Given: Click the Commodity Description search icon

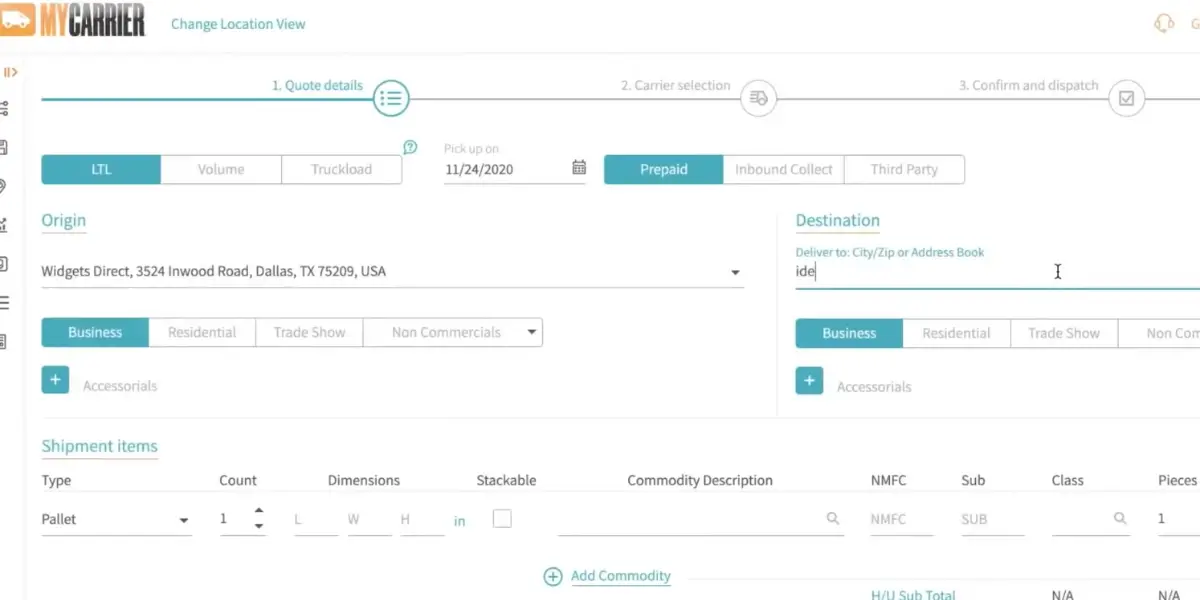Looking at the screenshot, I should [832, 519].
